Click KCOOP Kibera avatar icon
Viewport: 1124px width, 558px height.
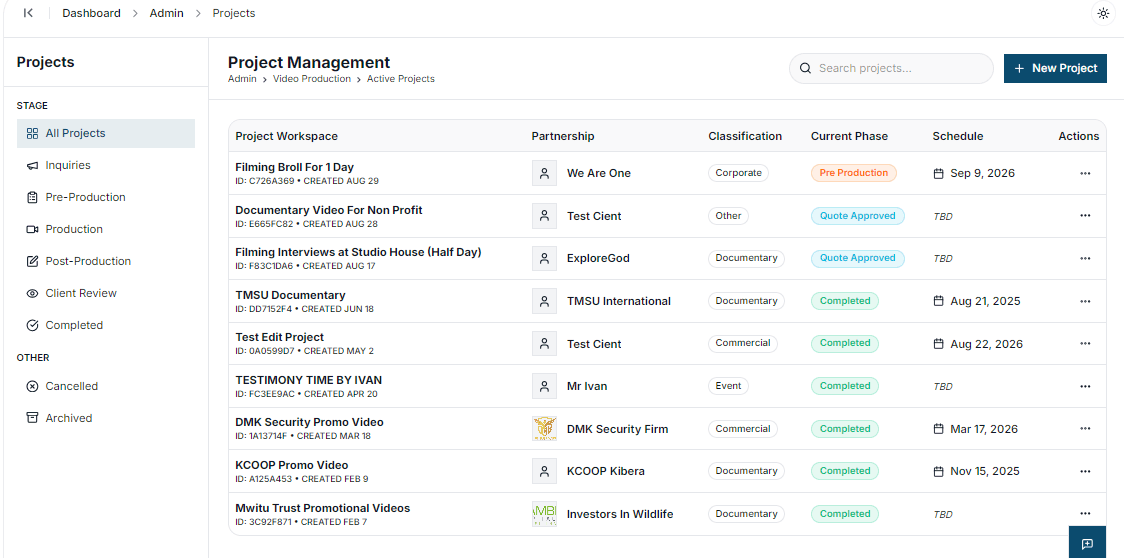pyautogui.click(x=544, y=471)
